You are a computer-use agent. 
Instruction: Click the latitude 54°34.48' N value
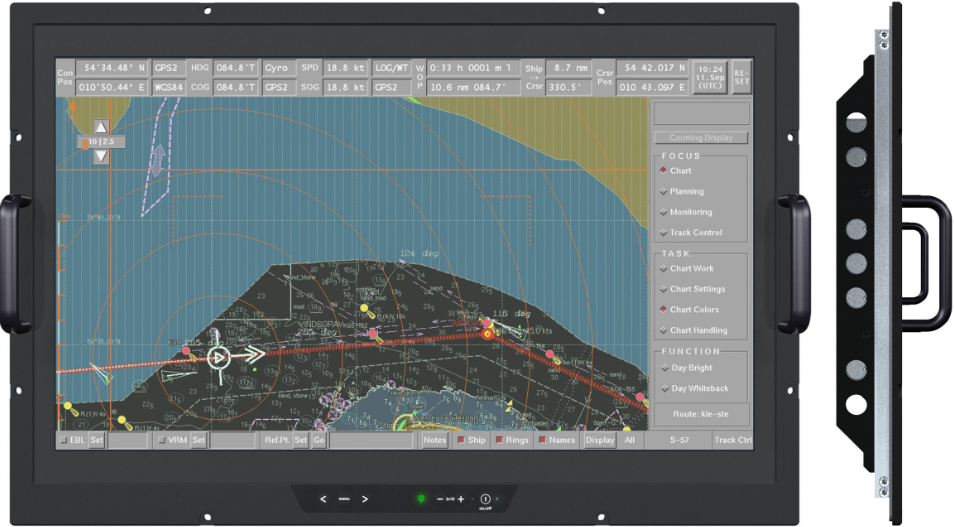(x=112, y=68)
